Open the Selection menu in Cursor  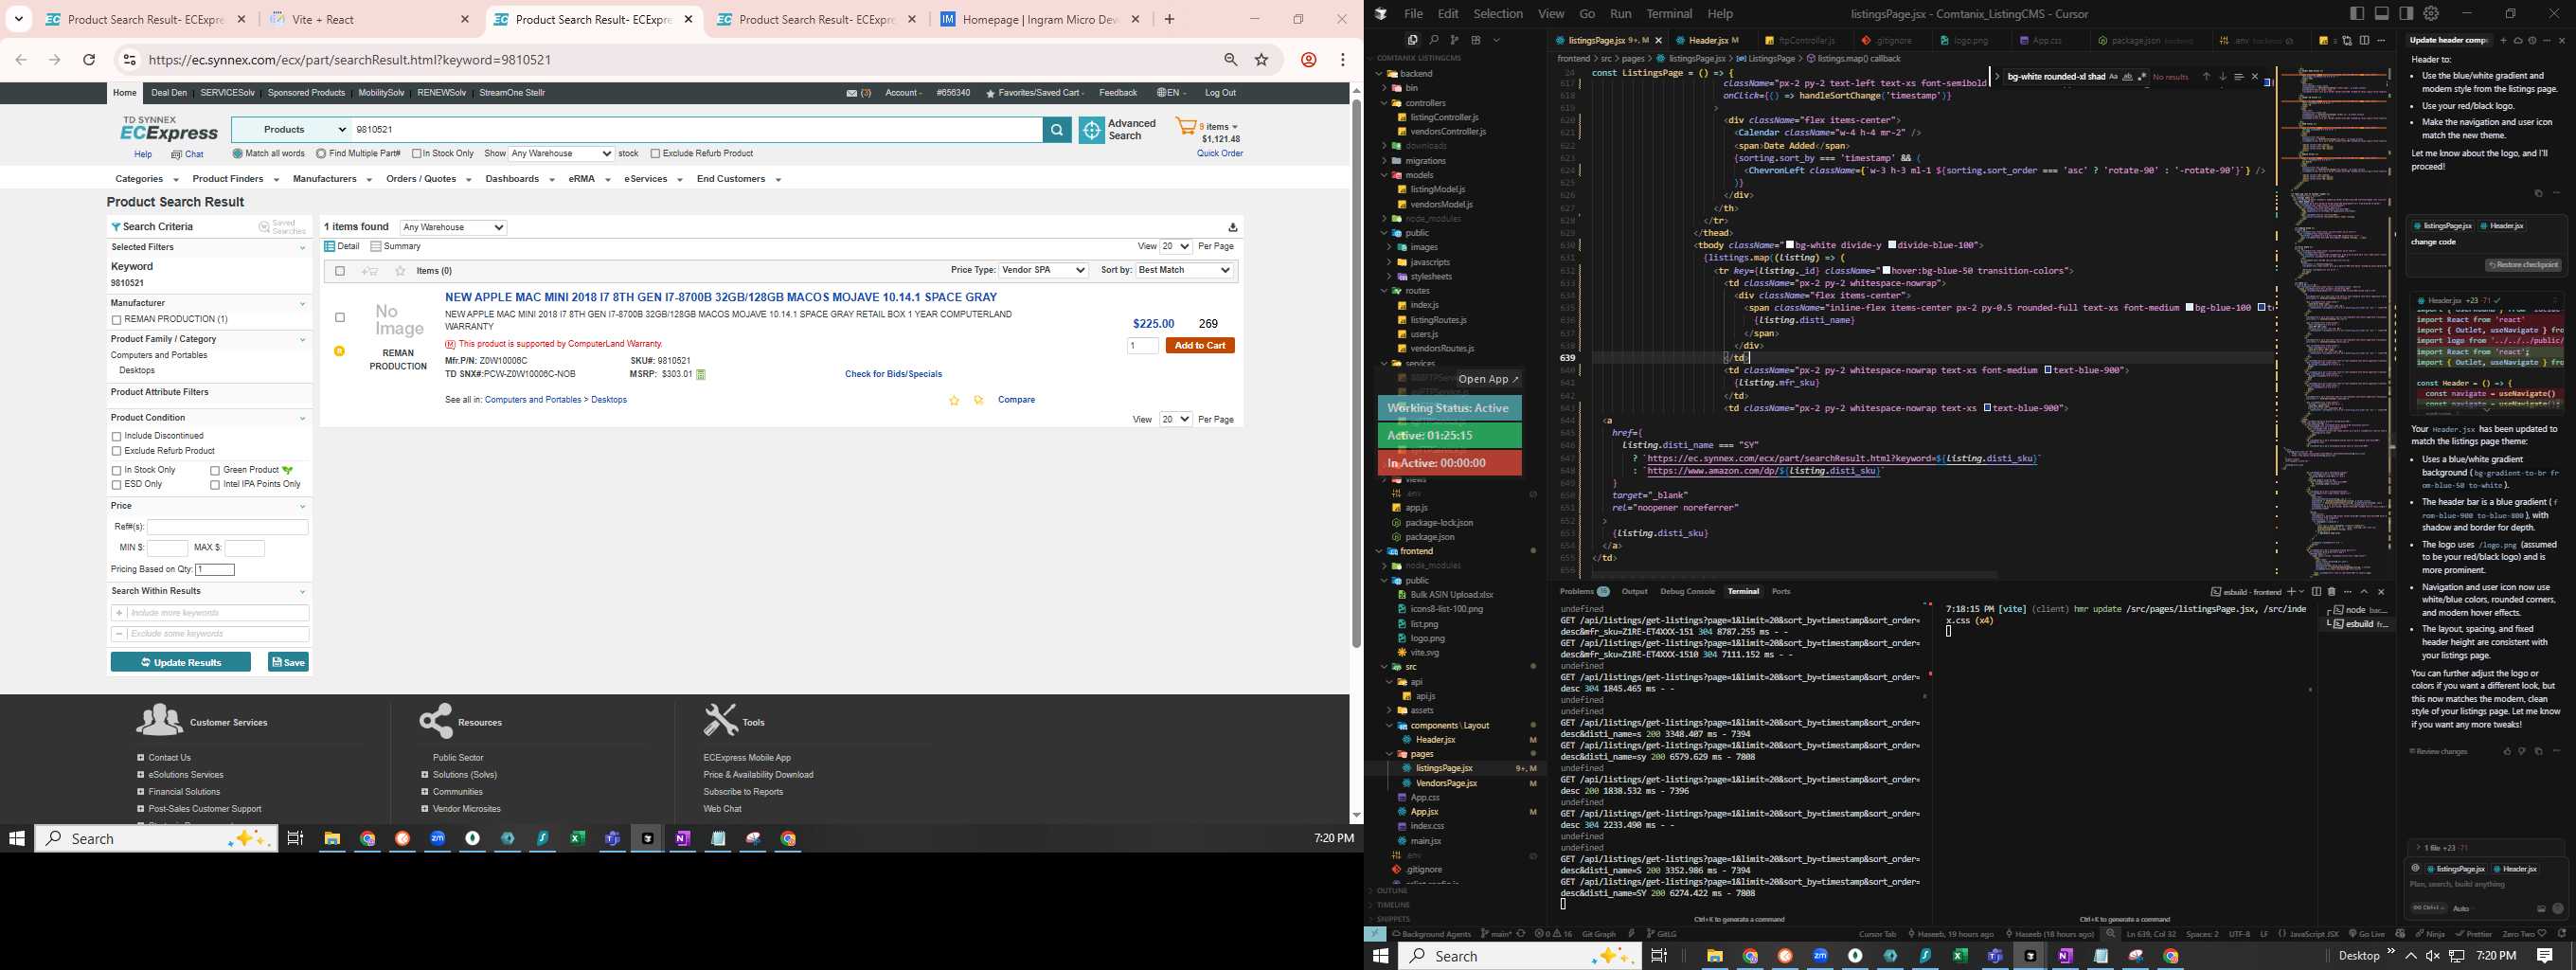pos(1498,14)
